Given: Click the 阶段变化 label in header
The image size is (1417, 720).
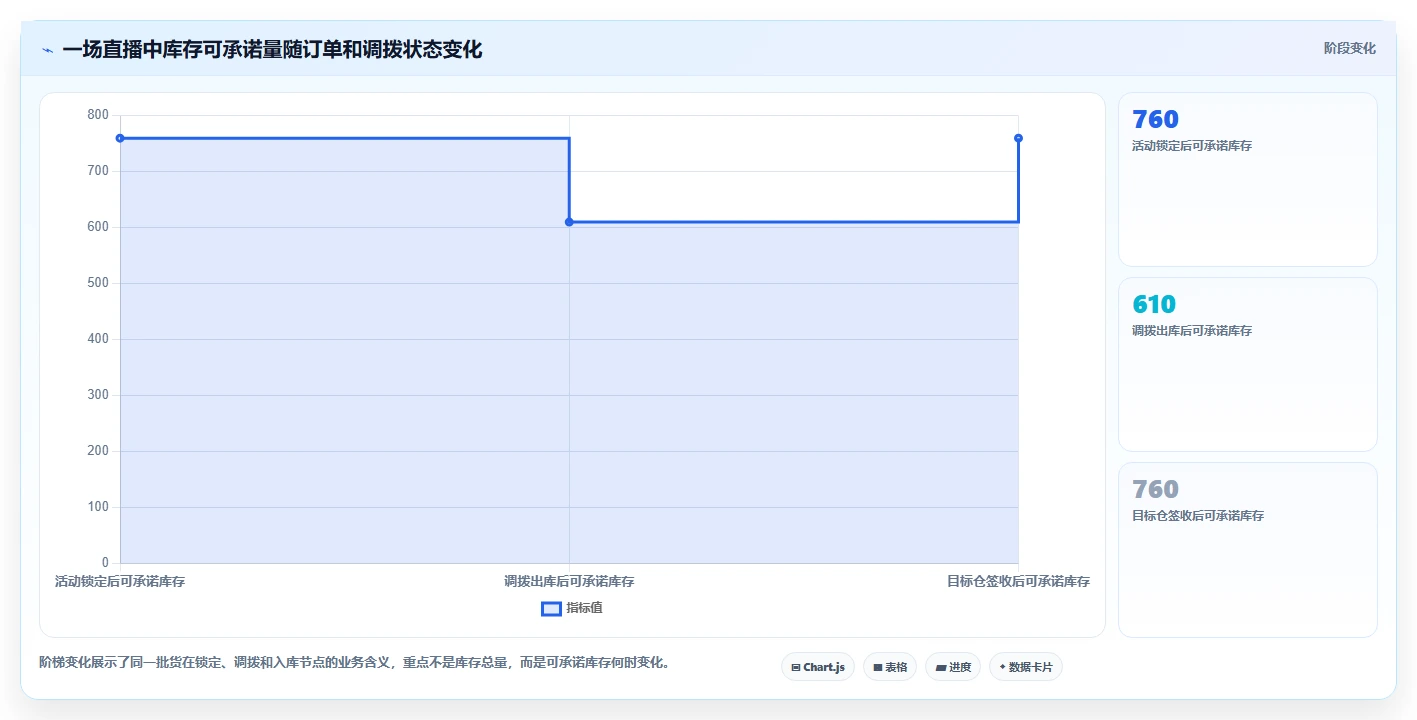Looking at the screenshot, I should pyautogui.click(x=1349, y=49).
